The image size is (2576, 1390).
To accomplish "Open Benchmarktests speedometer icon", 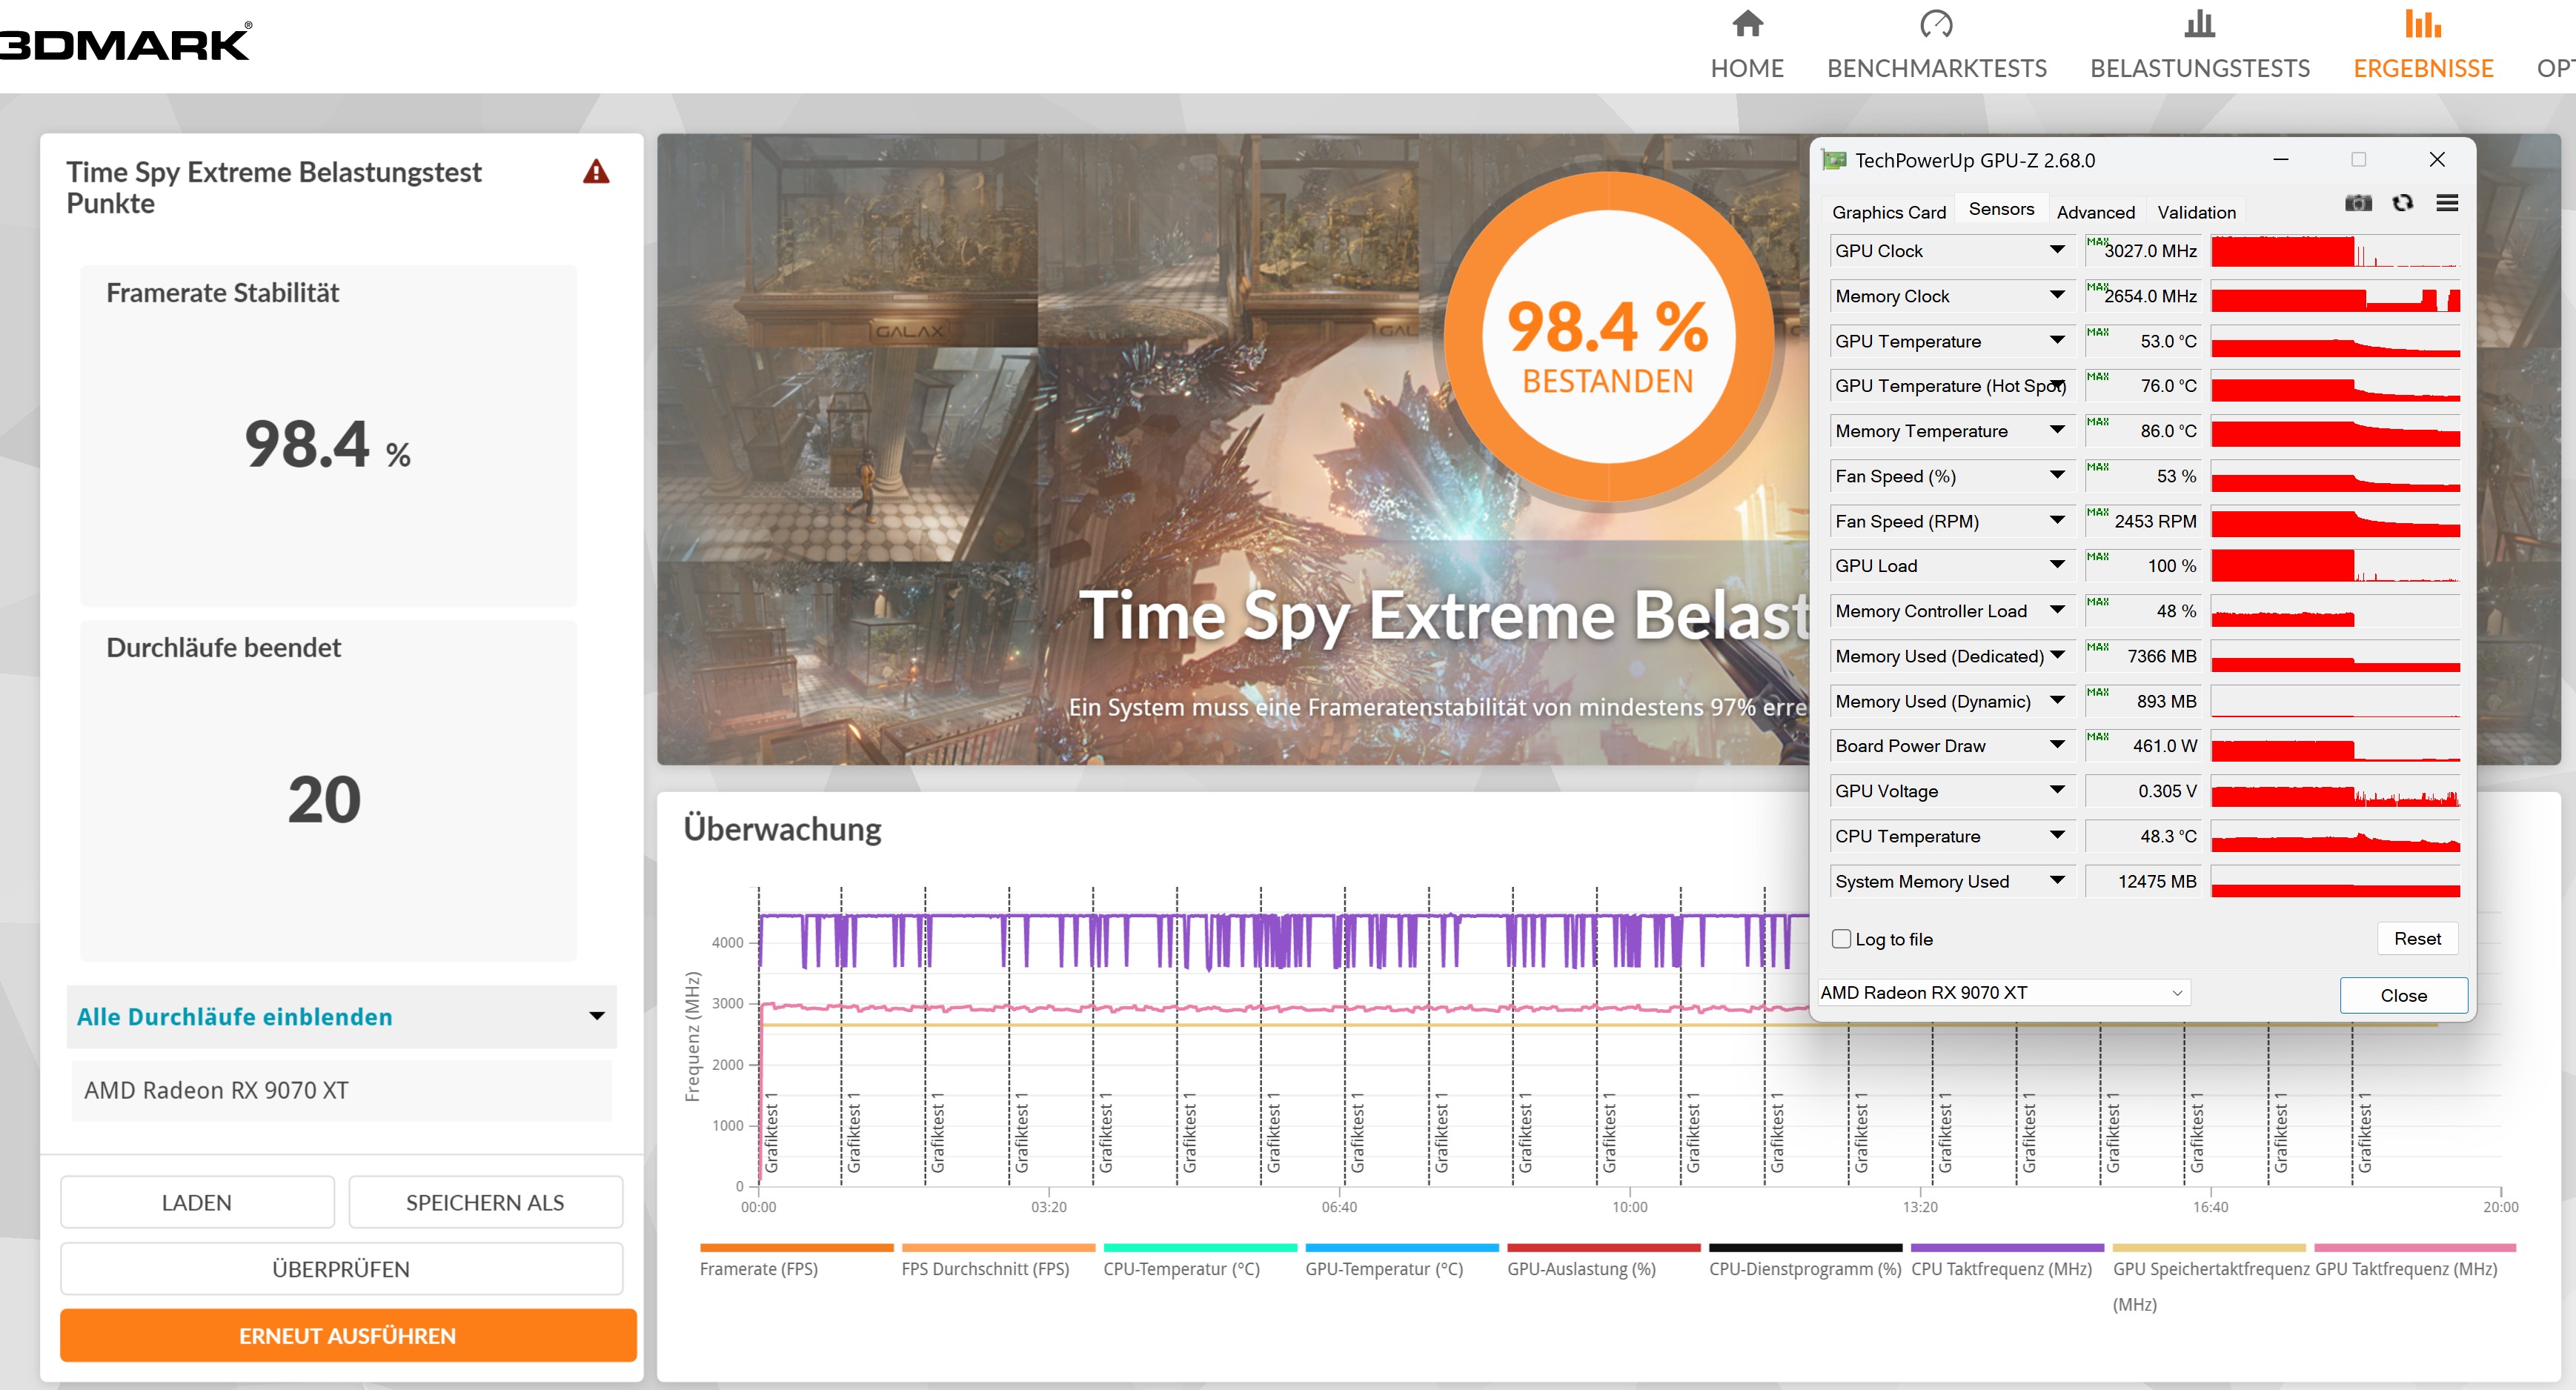I will [1936, 24].
